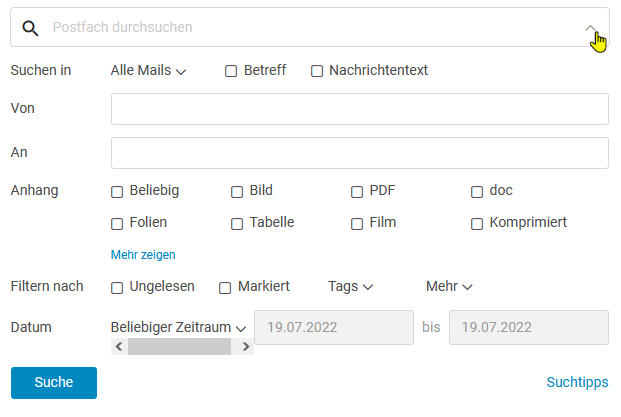Open the Suchtipps link
The image size is (621, 417).
[577, 382]
